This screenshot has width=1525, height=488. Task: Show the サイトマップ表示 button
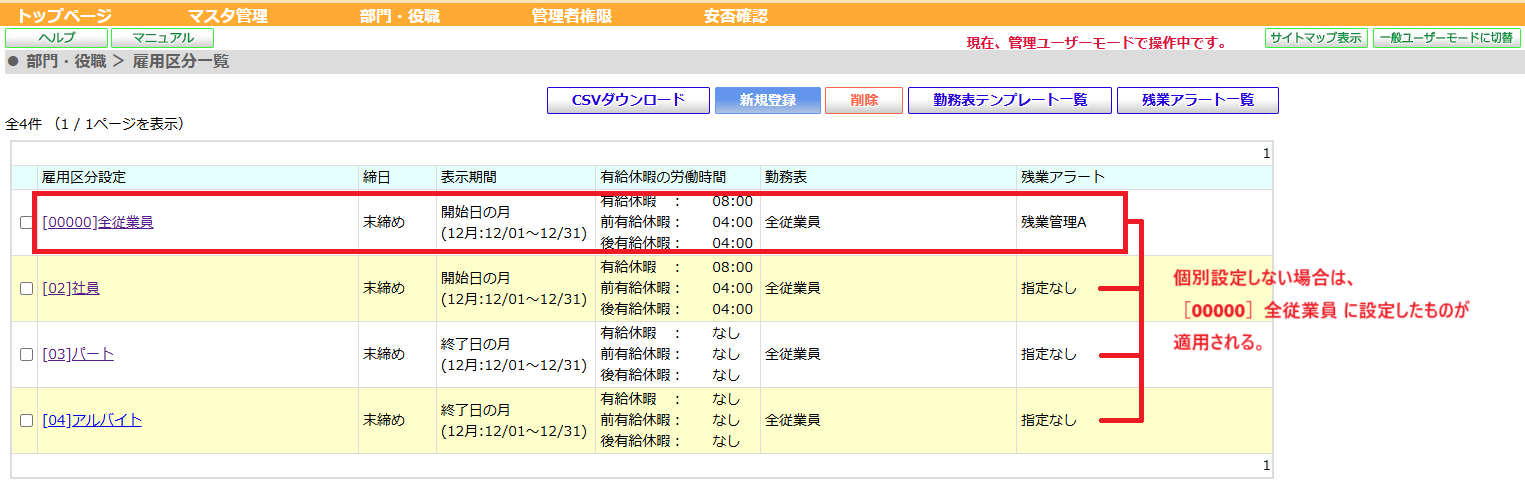(x=1315, y=38)
